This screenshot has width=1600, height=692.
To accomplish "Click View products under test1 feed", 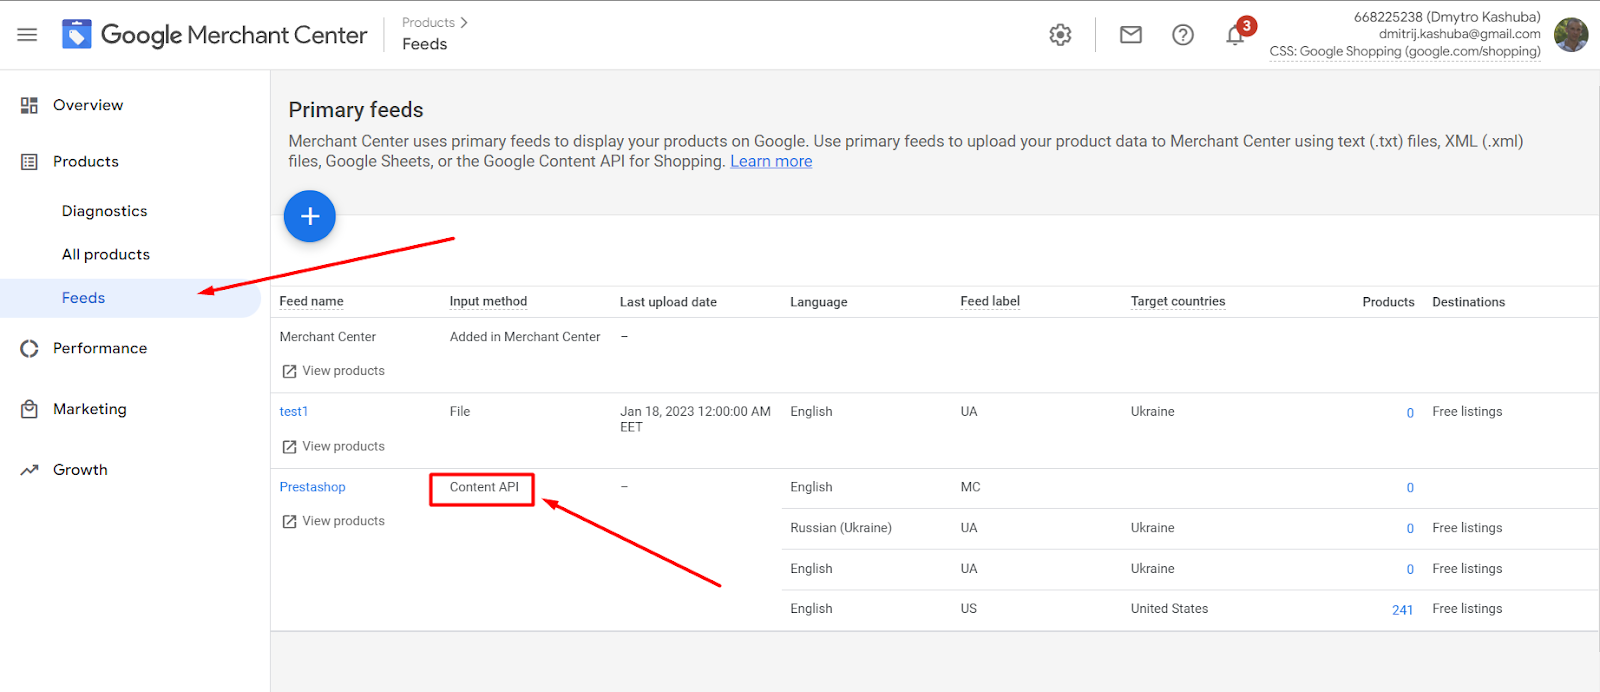I will click(343, 447).
